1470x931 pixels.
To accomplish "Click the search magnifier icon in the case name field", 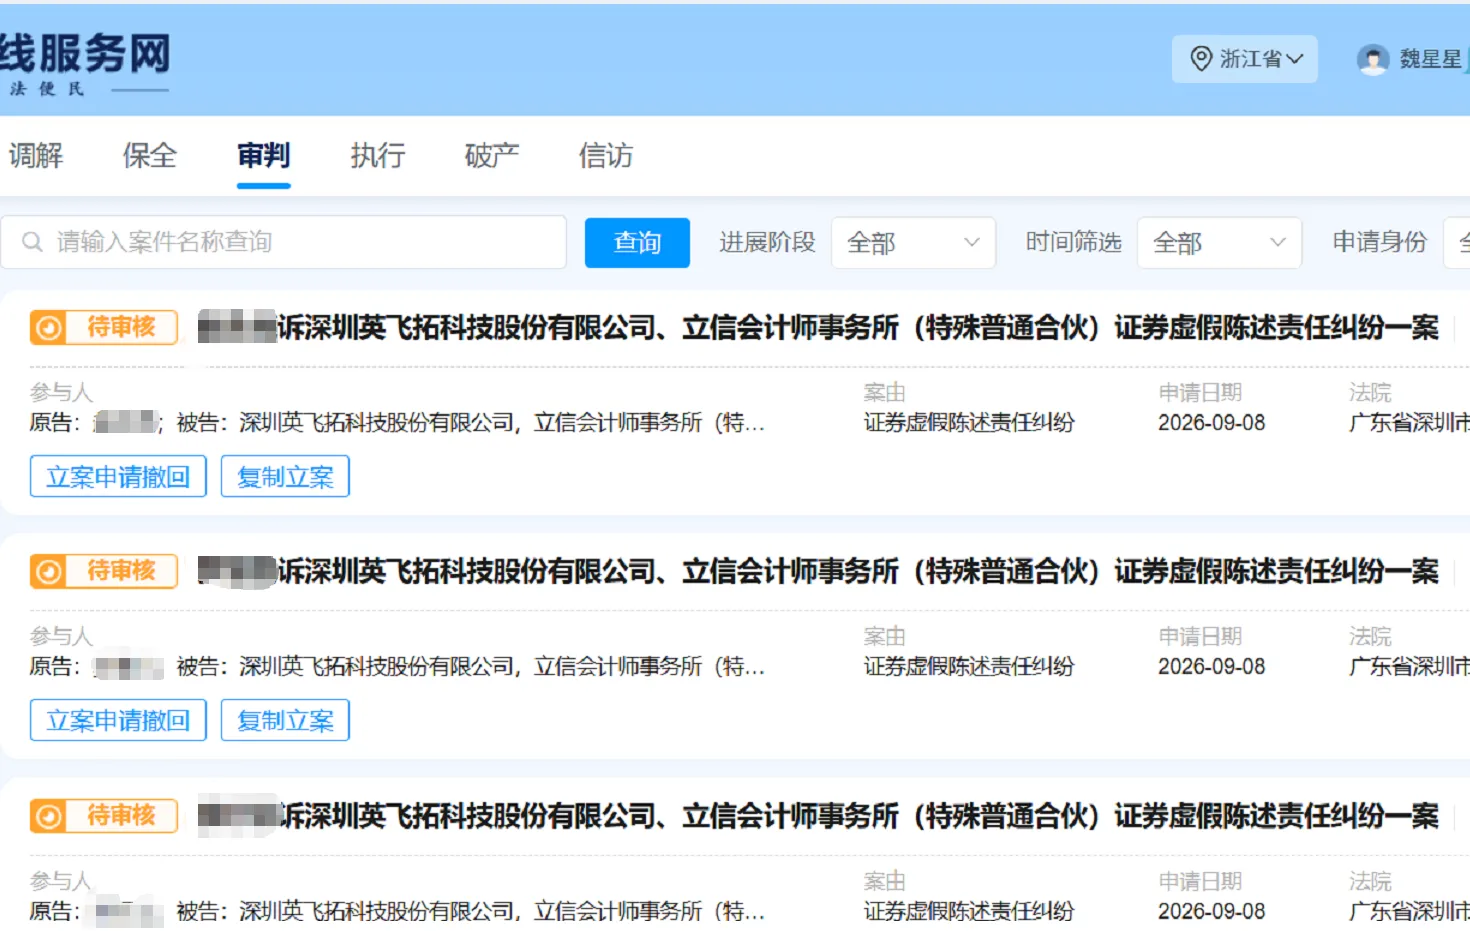I will pos(32,242).
